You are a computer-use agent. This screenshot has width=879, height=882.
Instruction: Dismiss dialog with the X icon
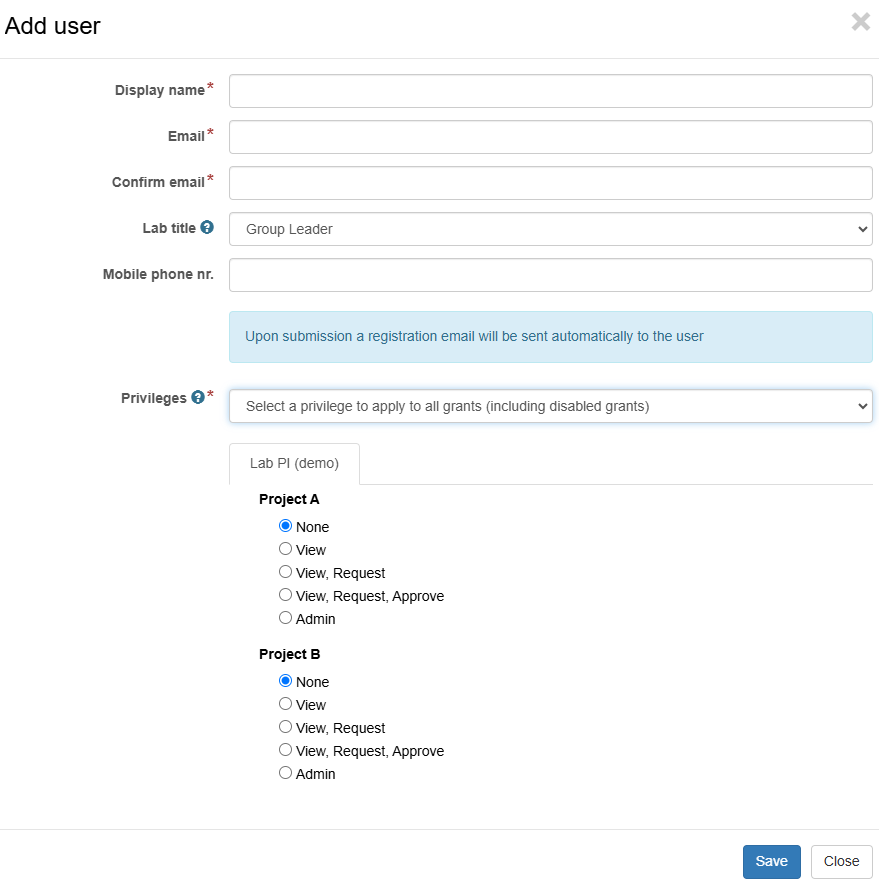point(860,22)
